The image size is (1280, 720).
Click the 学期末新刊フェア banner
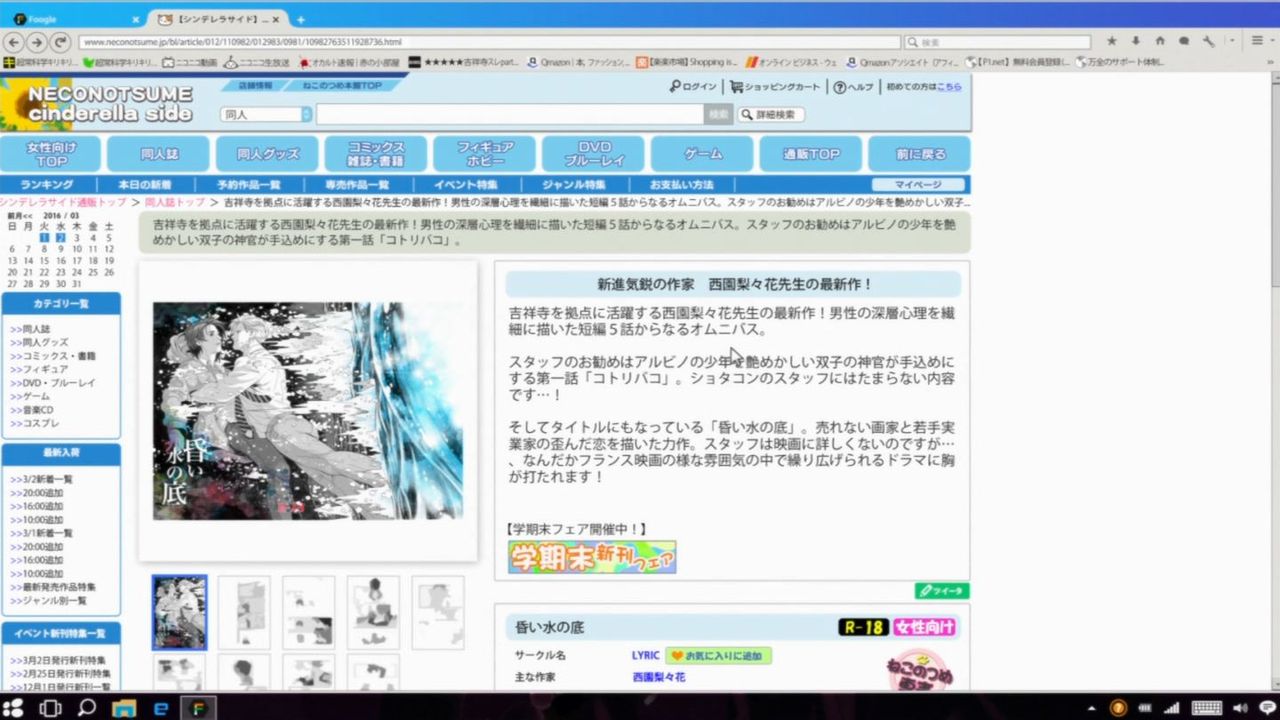click(x=592, y=557)
